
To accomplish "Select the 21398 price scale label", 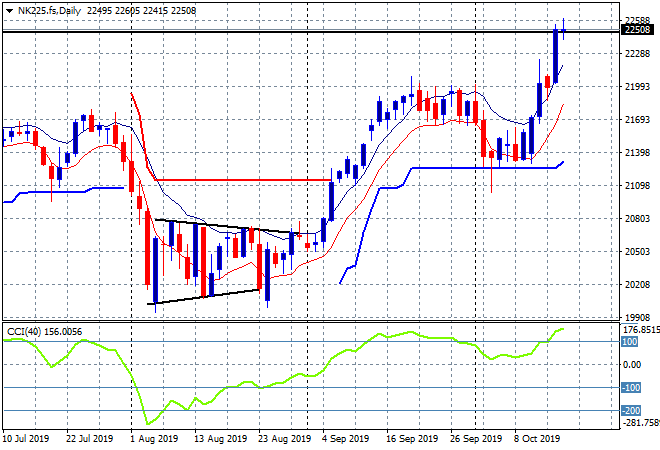I will (637, 152).
